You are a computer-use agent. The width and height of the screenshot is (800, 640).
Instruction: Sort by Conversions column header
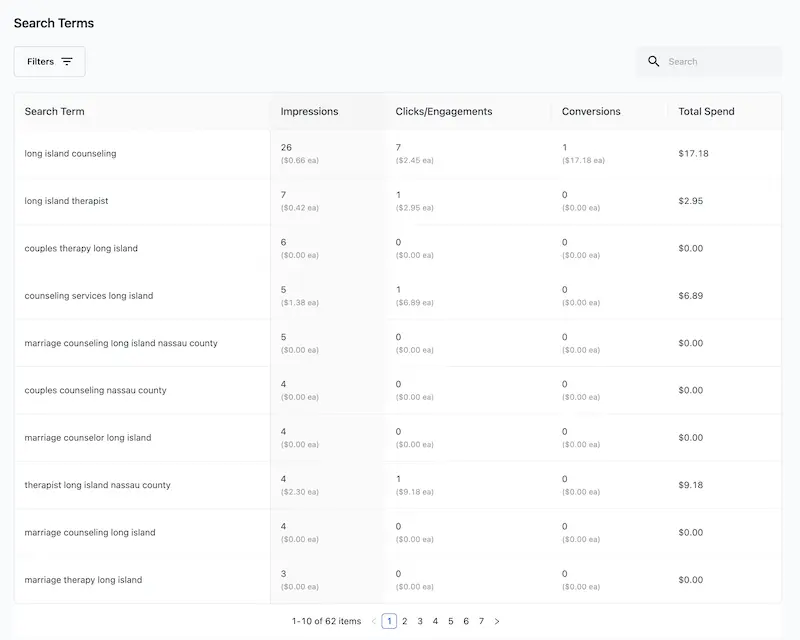pos(591,111)
